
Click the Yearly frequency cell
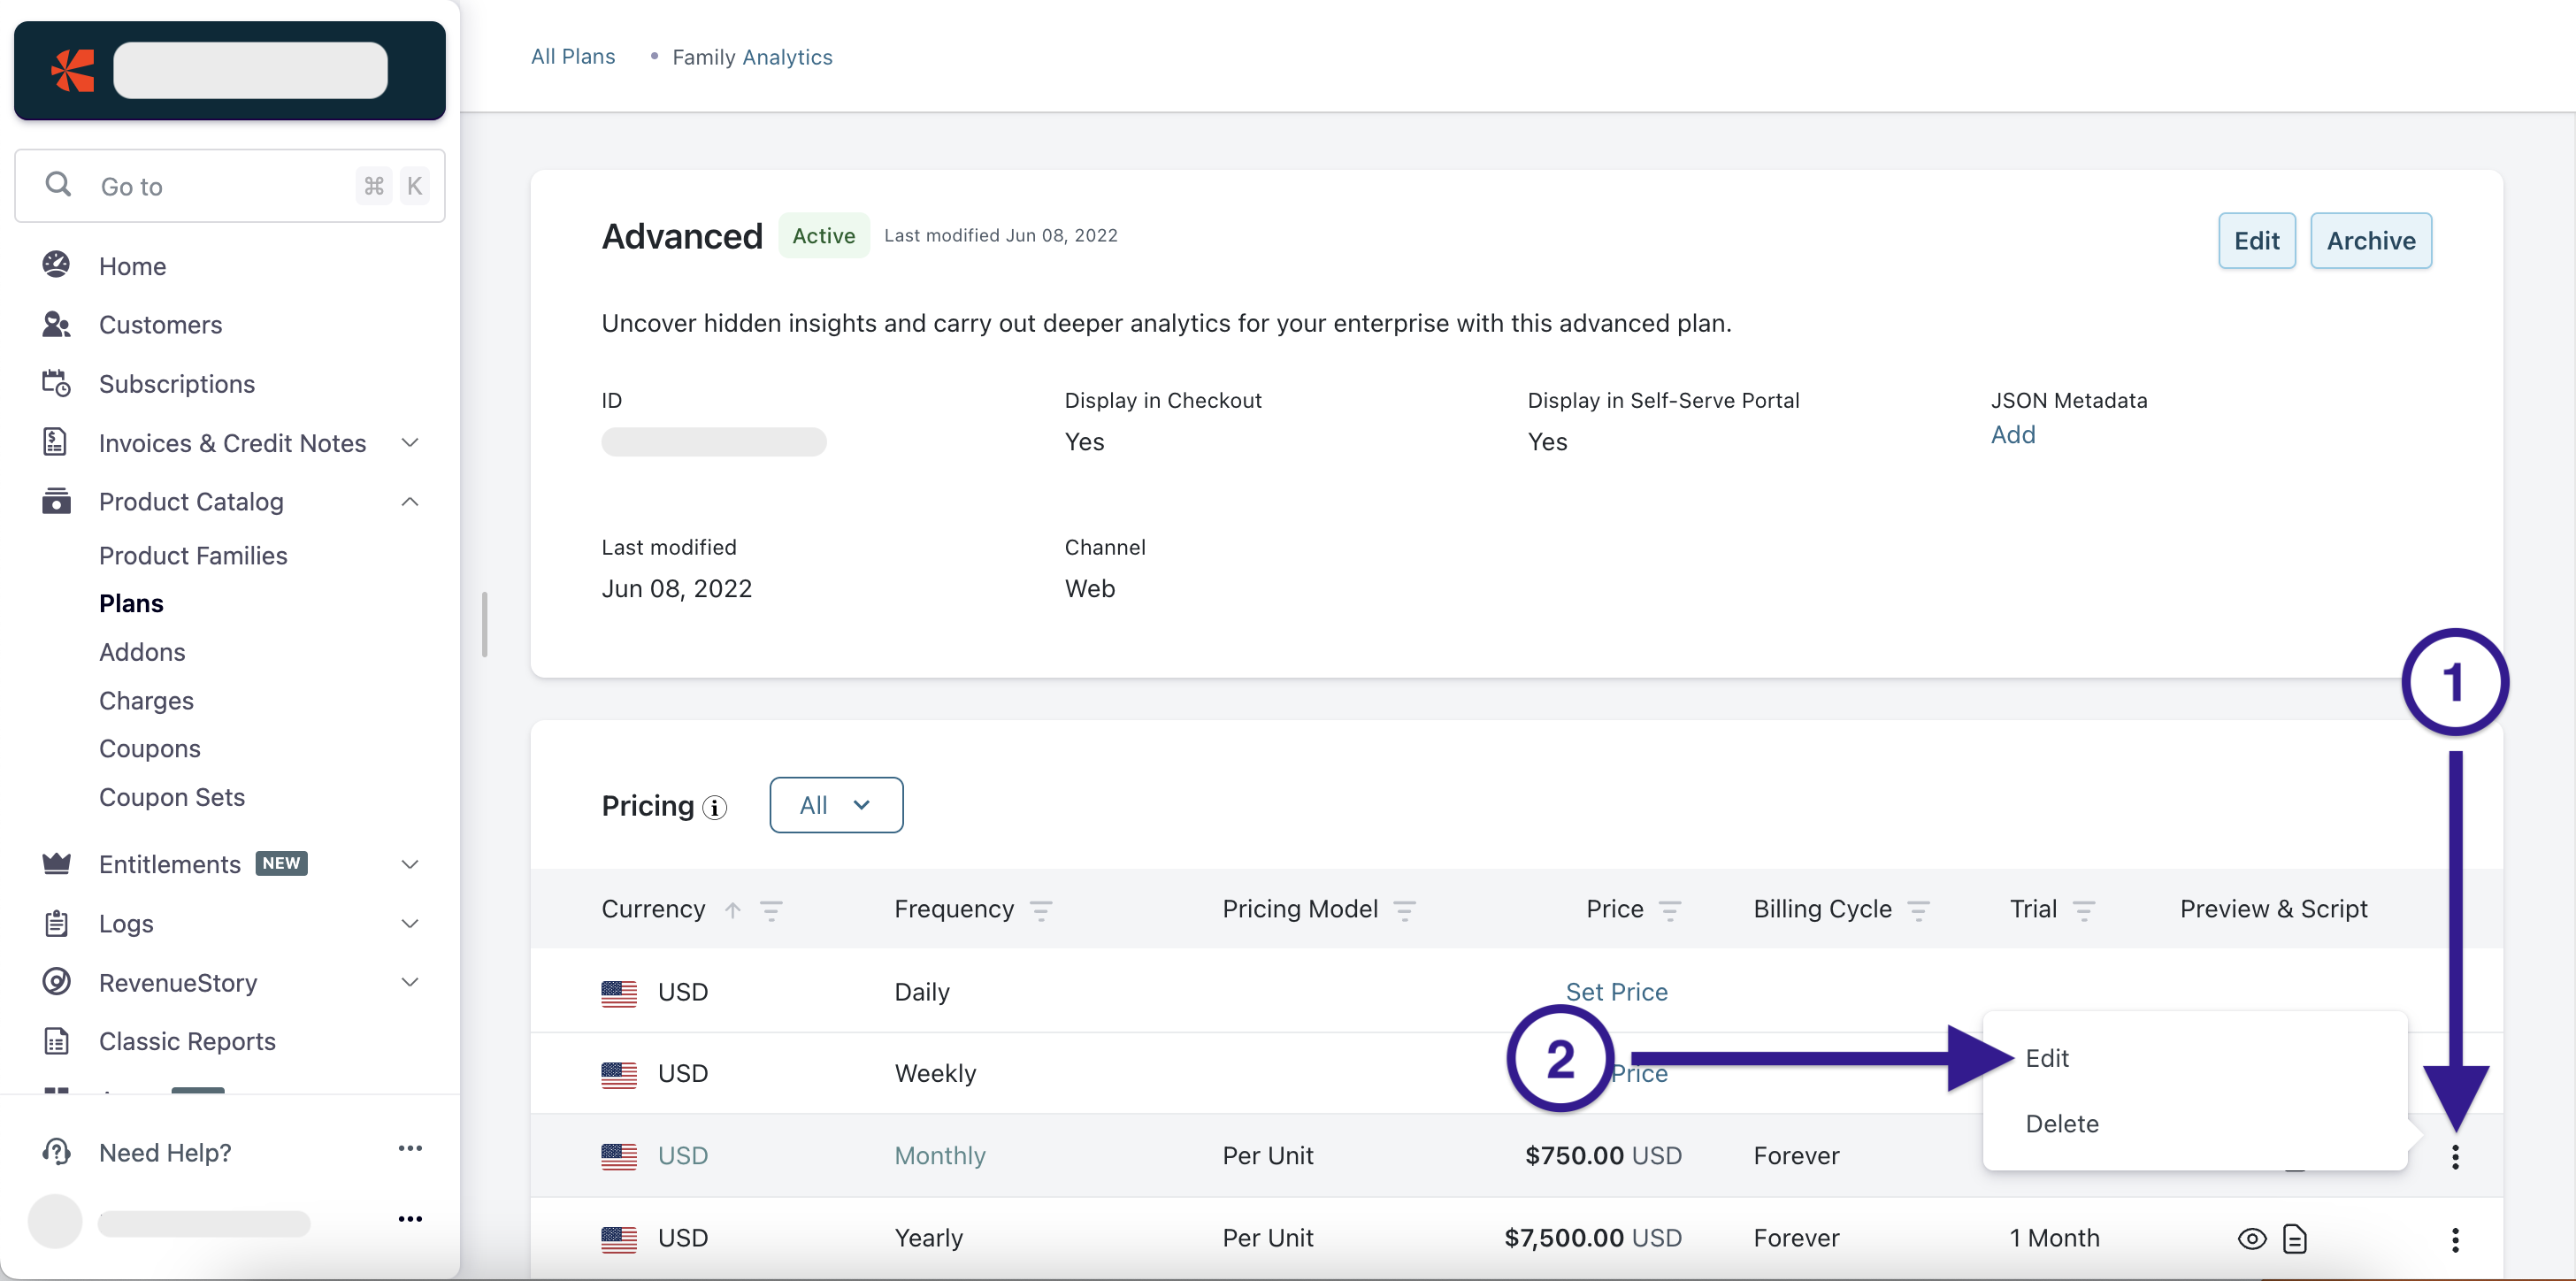pos(928,1238)
